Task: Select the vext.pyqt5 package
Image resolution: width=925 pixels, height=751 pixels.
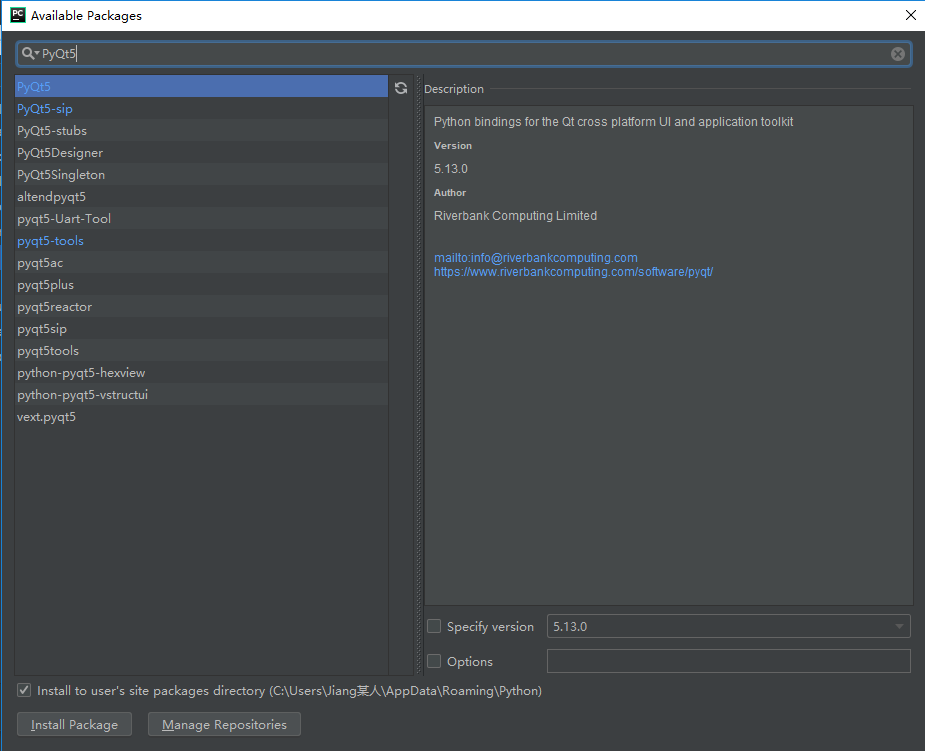Action: 201,417
